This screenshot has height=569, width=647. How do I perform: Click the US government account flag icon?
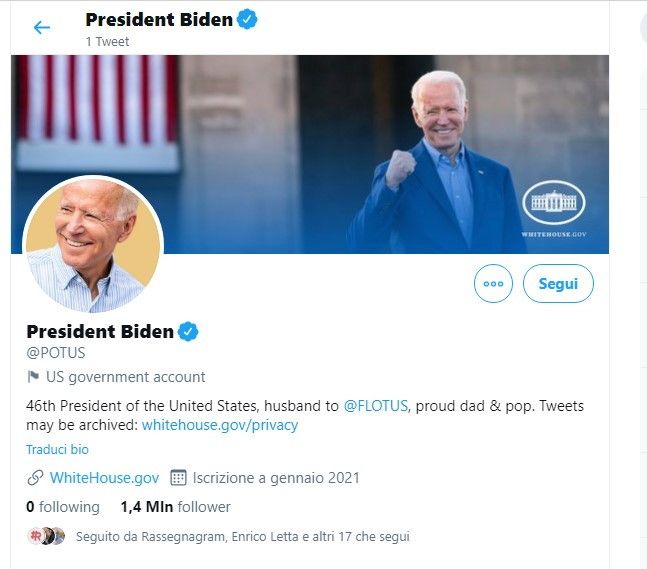33,377
